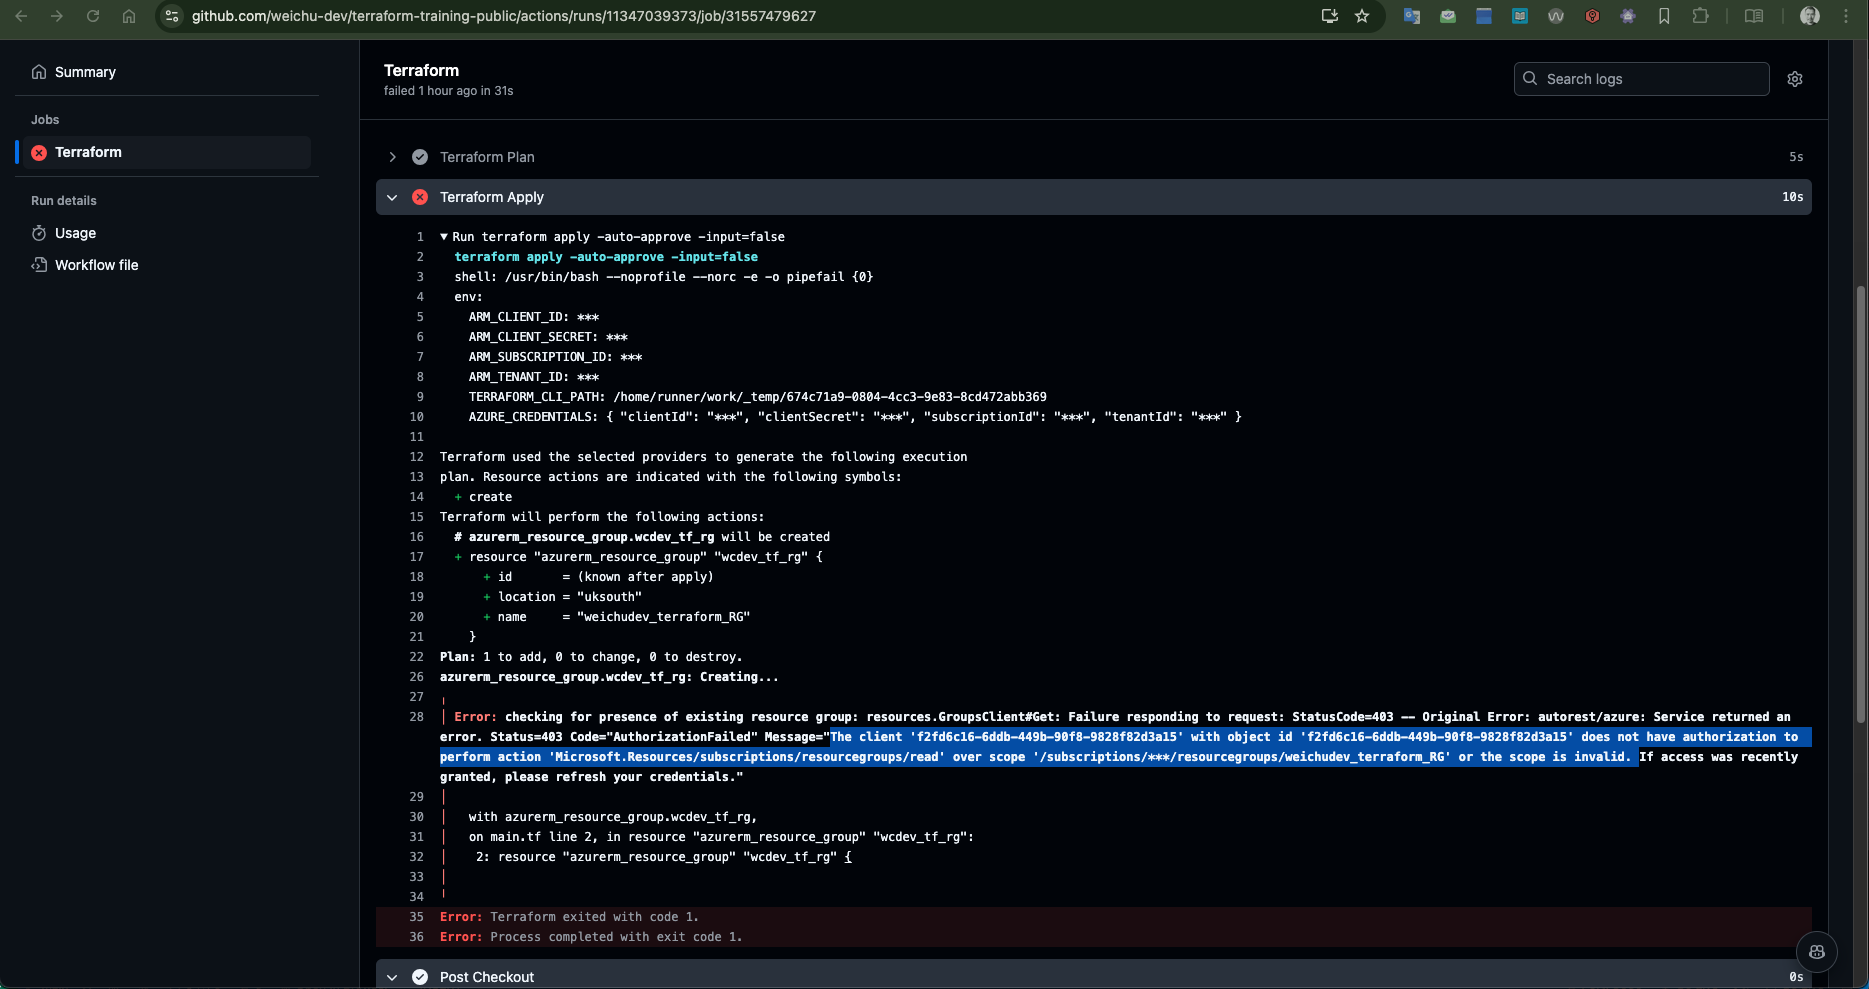Screen dimensions: 1869x989
Task: Open log settings gear menu
Action: [1795, 79]
